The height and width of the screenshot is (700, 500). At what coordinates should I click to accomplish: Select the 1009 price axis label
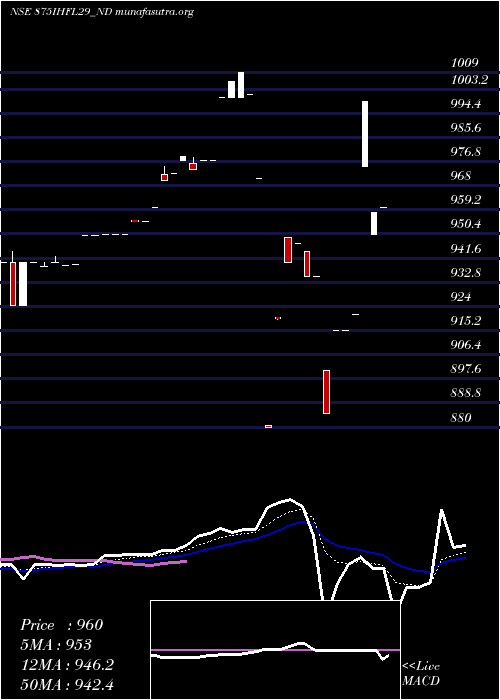point(465,62)
